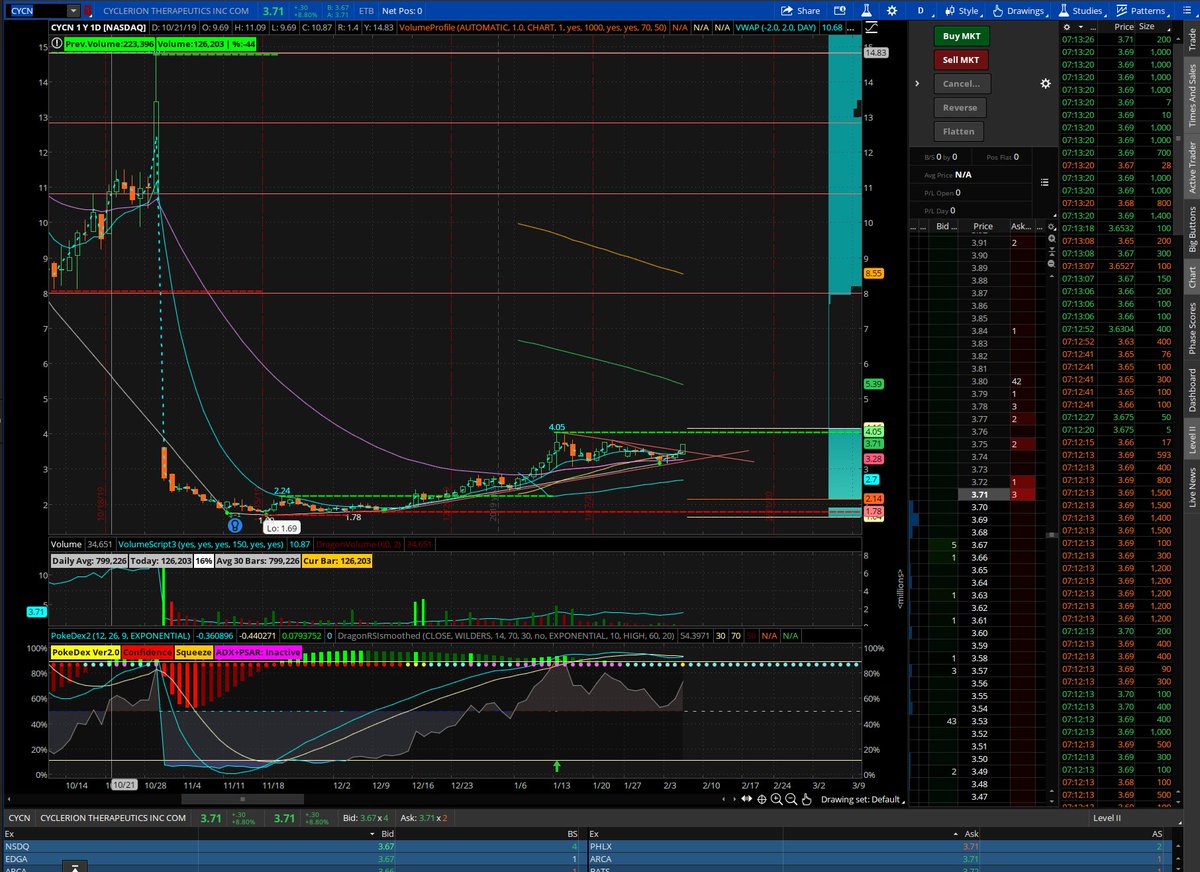
Task: Click the ladder settings gear icon
Action: [1049, 227]
